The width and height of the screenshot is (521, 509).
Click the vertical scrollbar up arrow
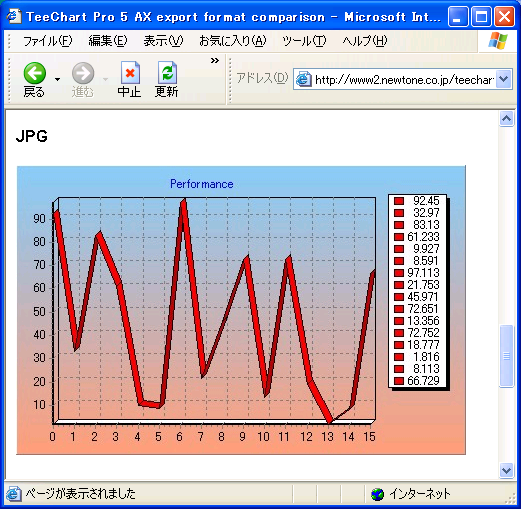click(x=506, y=119)
